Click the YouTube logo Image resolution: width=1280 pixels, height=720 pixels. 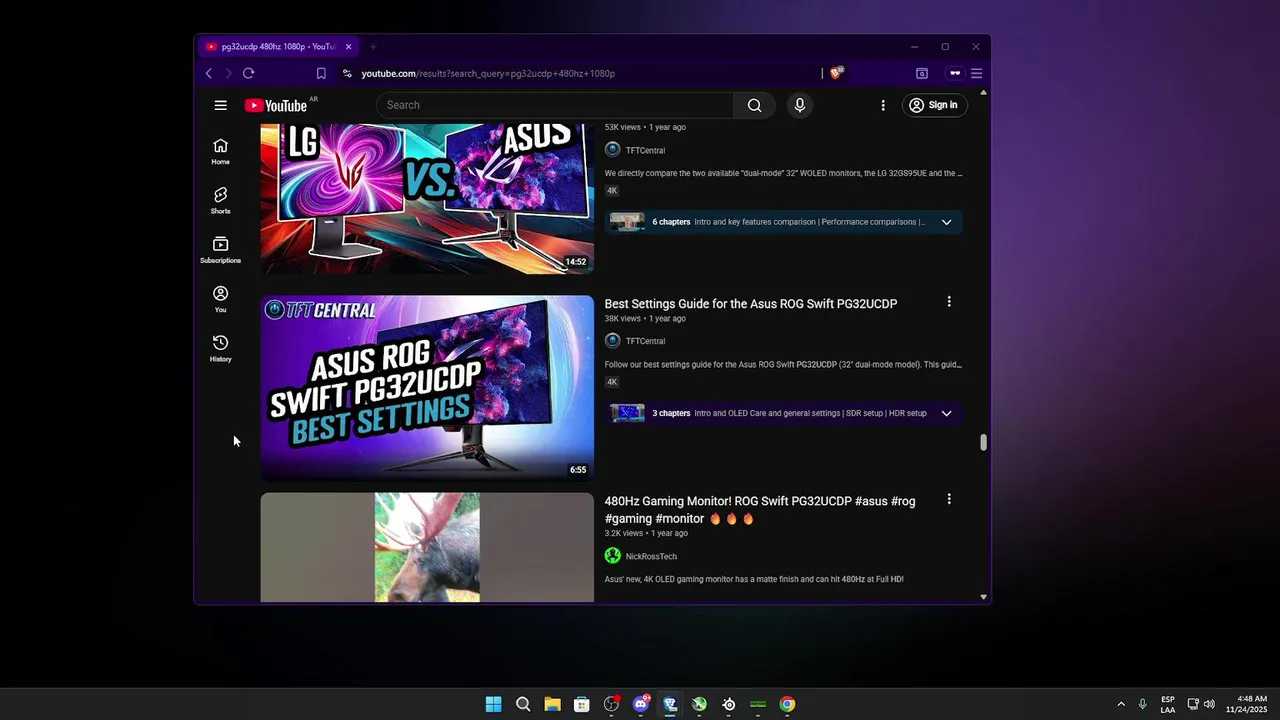[x=276, y=105]
